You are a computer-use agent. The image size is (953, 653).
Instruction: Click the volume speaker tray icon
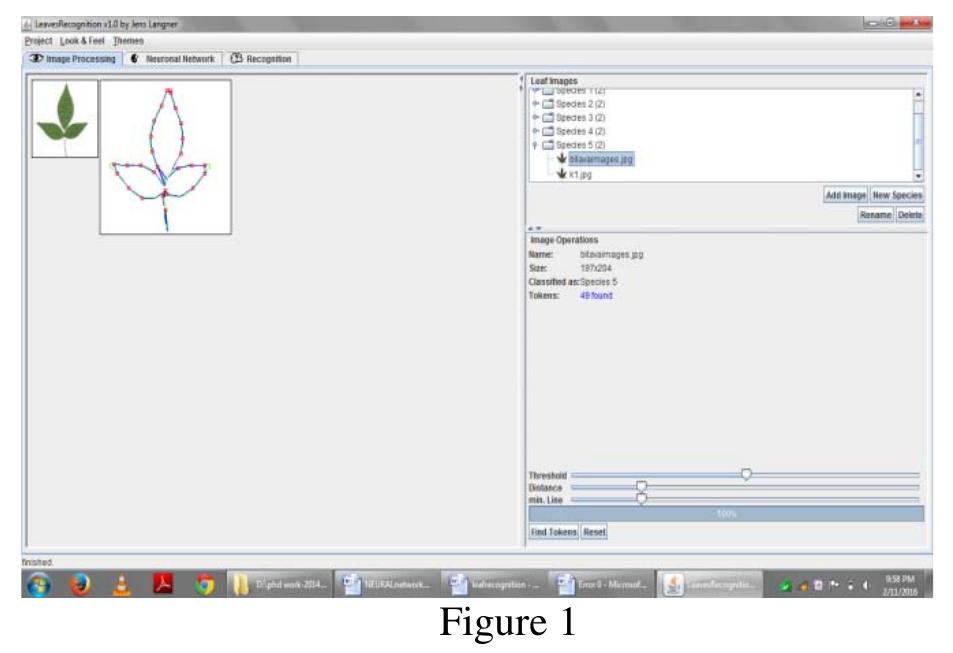pos(865,586)
